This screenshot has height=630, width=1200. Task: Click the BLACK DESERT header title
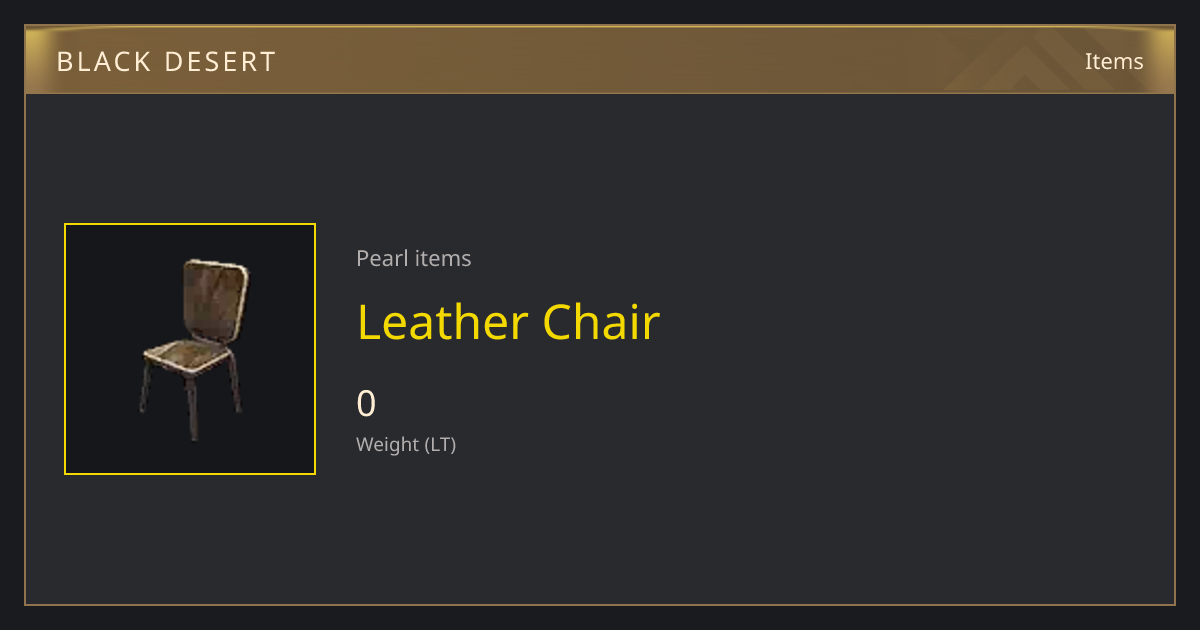coord(166,62)
